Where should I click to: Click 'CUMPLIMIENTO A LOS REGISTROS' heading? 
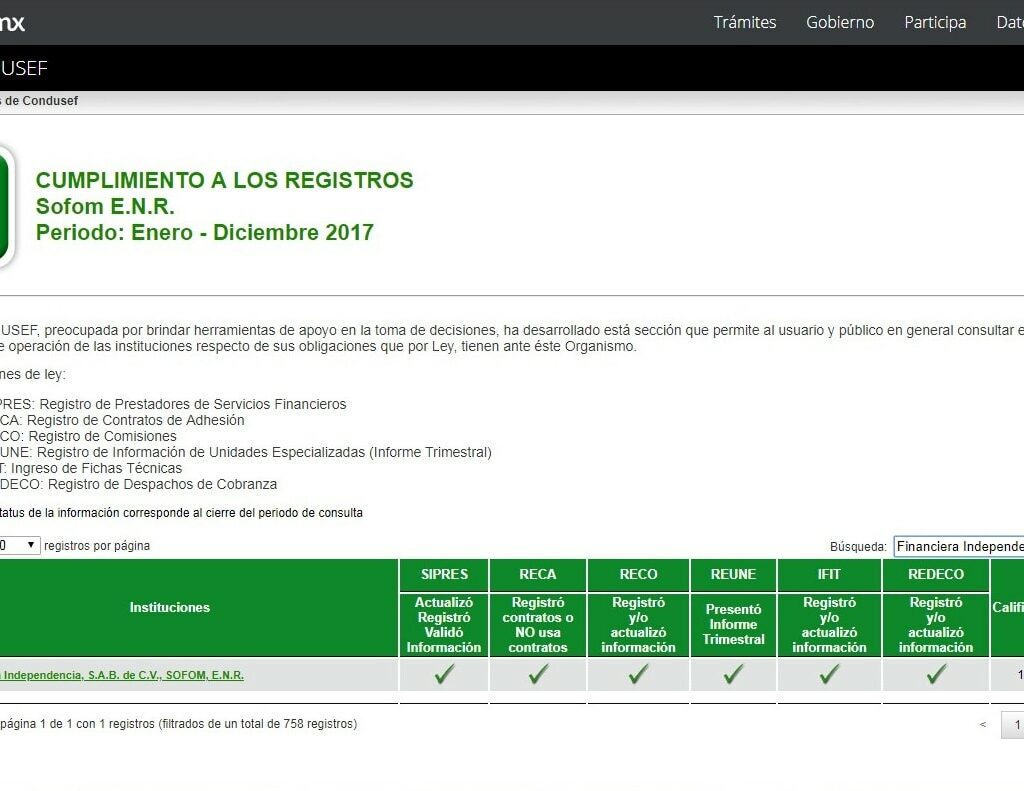pyautogui.click(x=225, y=180)
